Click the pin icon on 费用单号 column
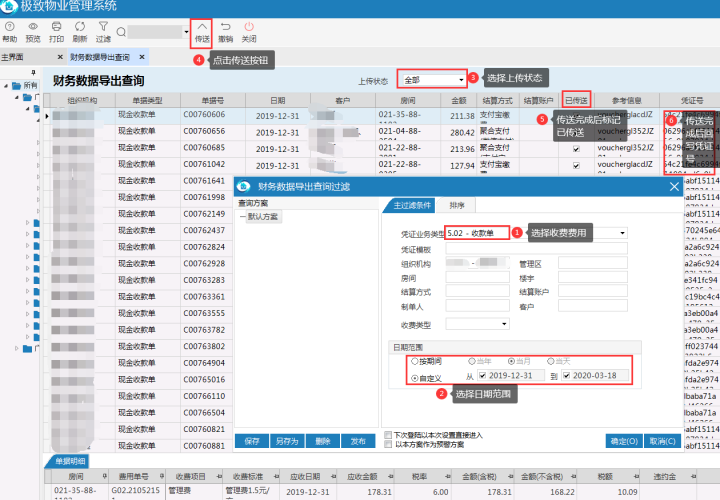This screenshot has width=720, height=500. tap(162, 476)
